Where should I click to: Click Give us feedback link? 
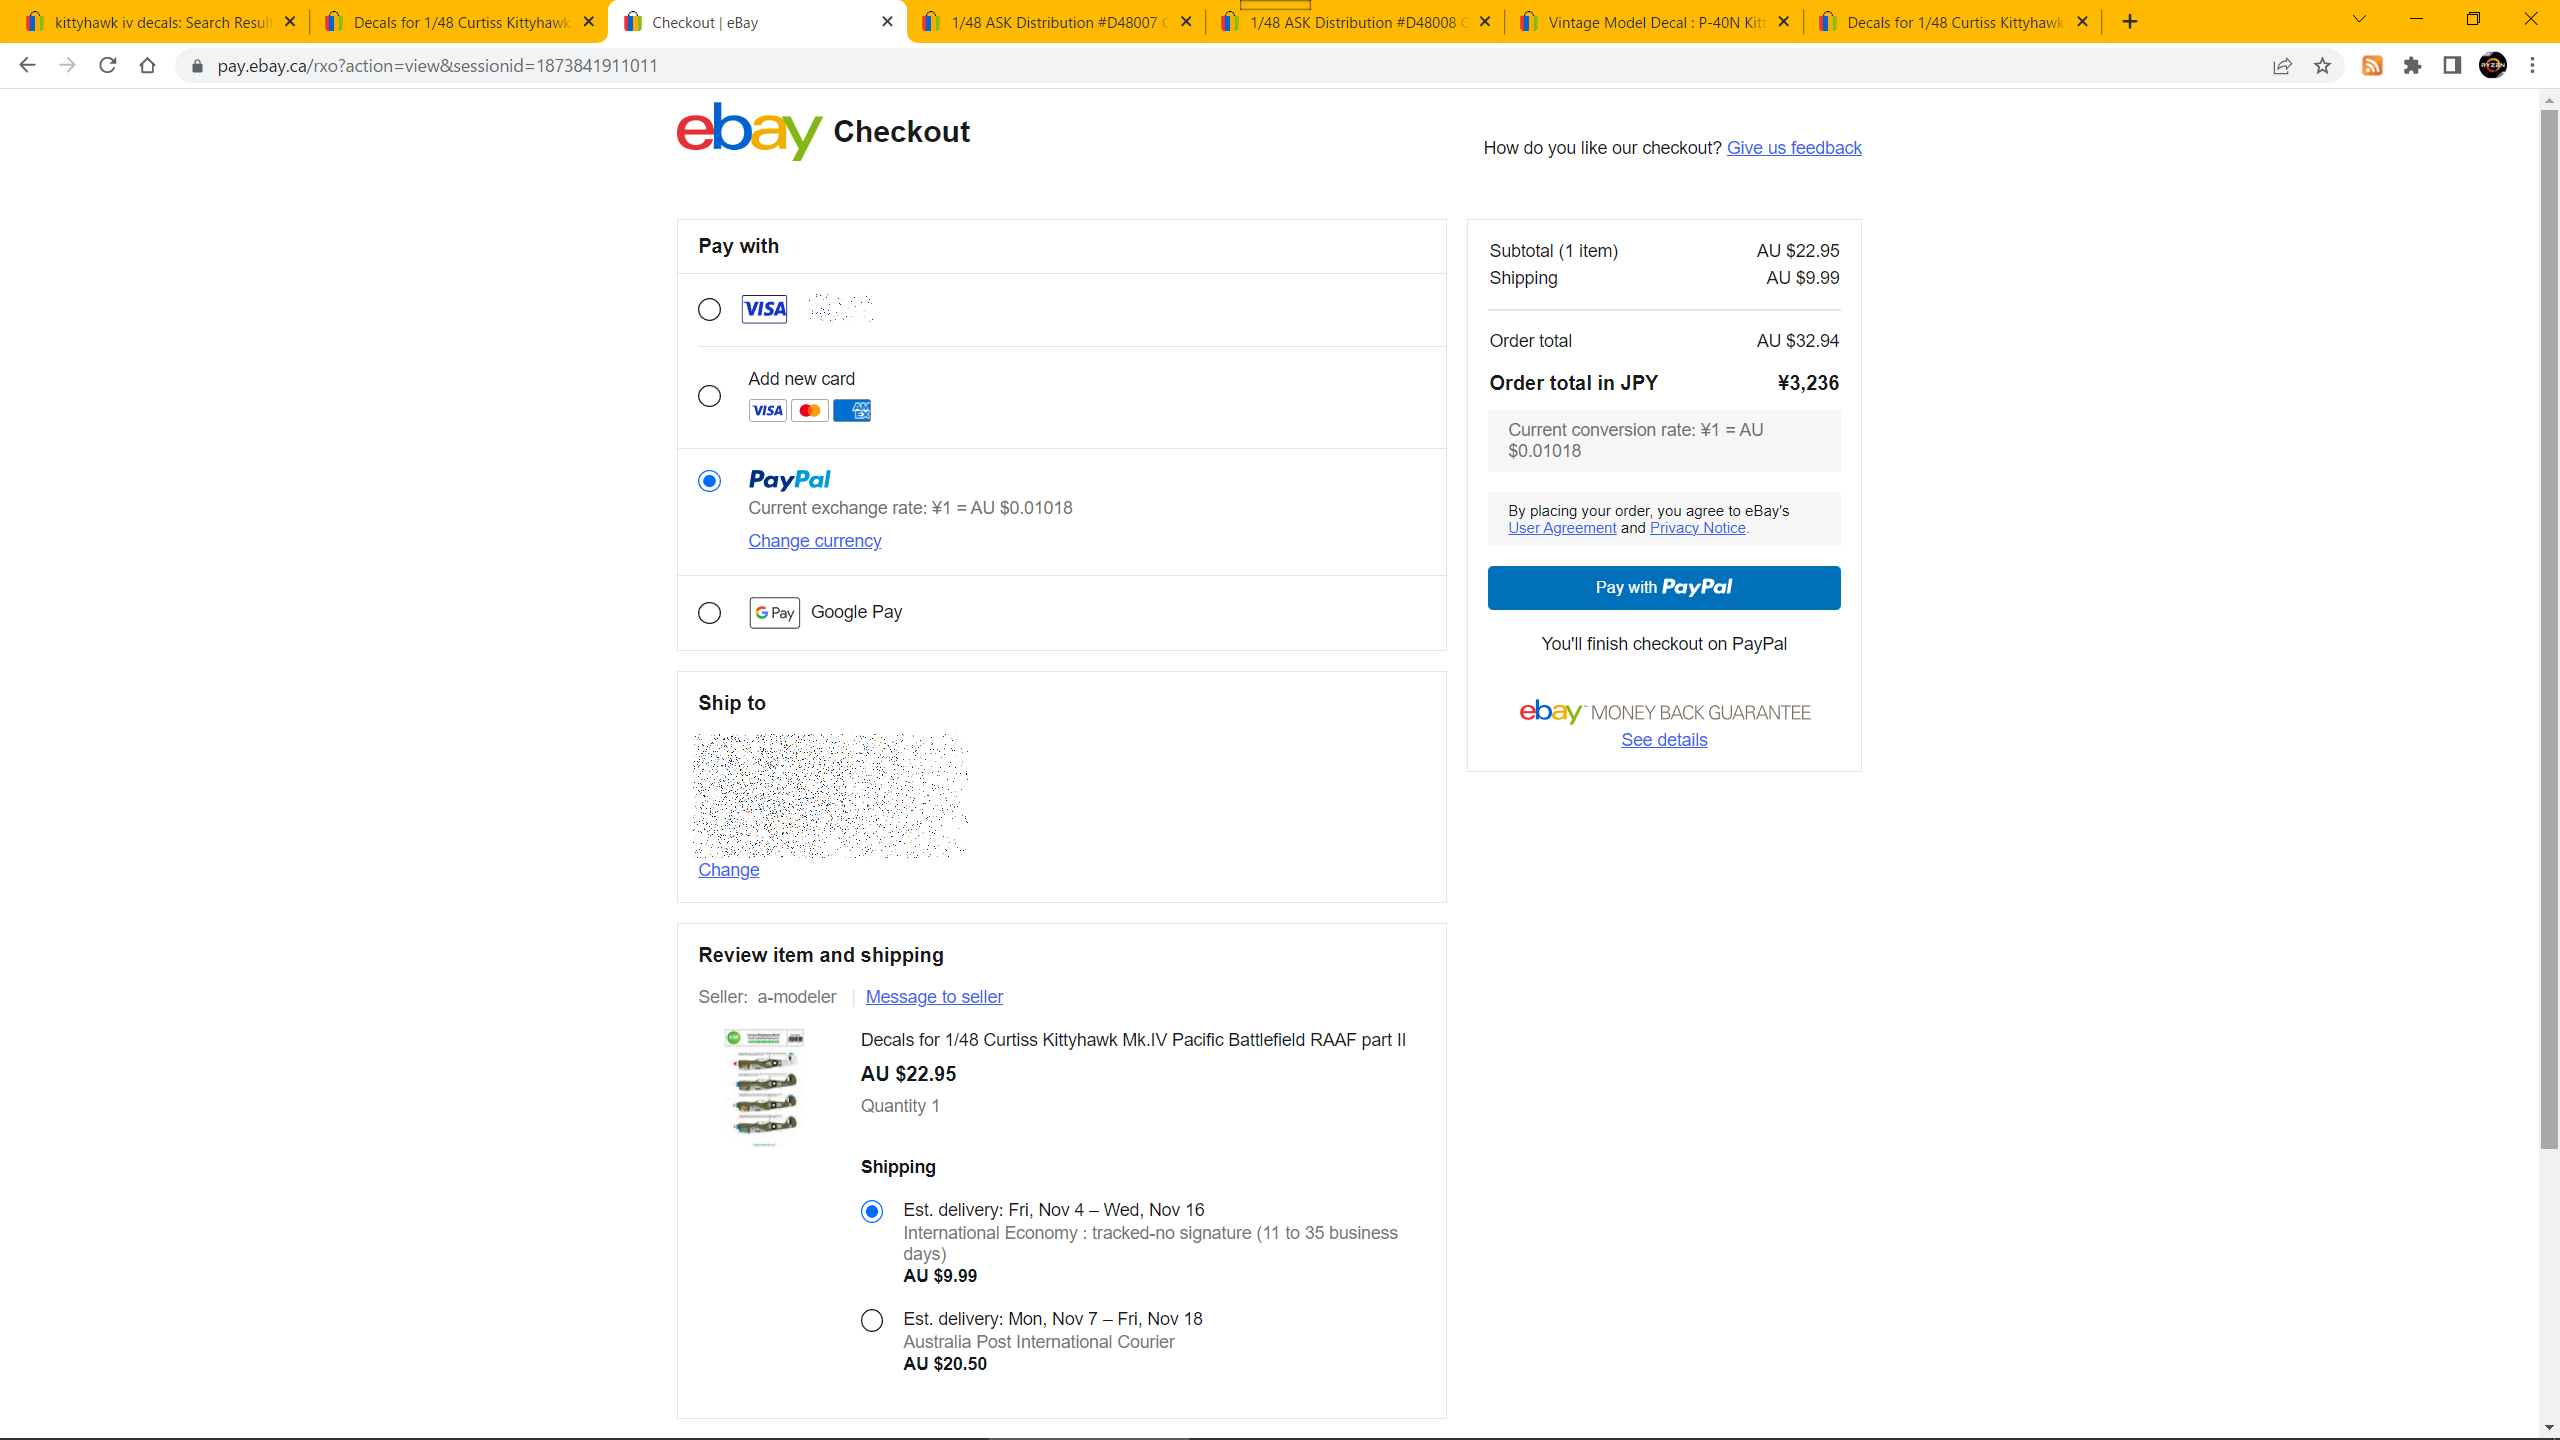point(1794,148)
